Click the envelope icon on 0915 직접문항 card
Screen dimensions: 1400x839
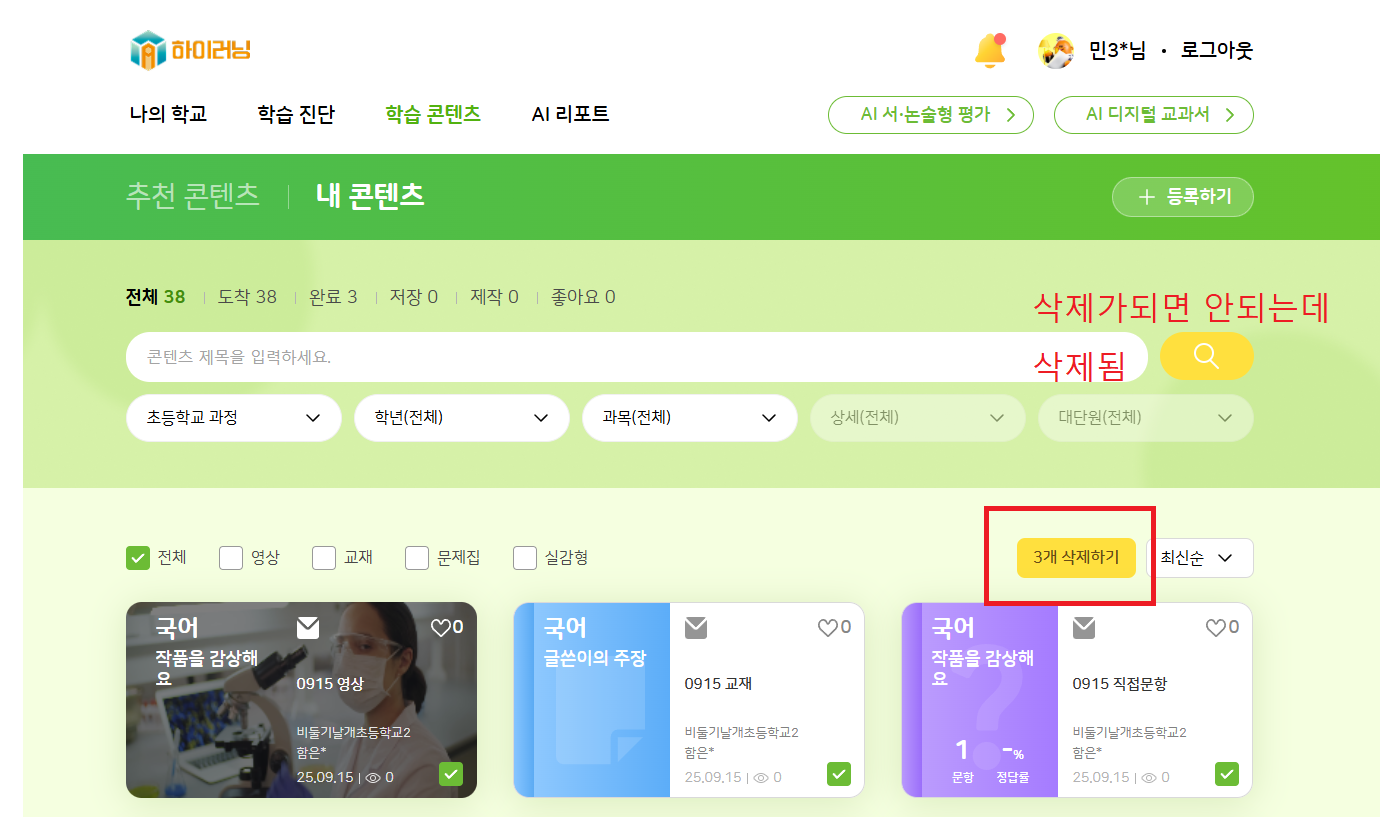click(x=1084, y=627)
